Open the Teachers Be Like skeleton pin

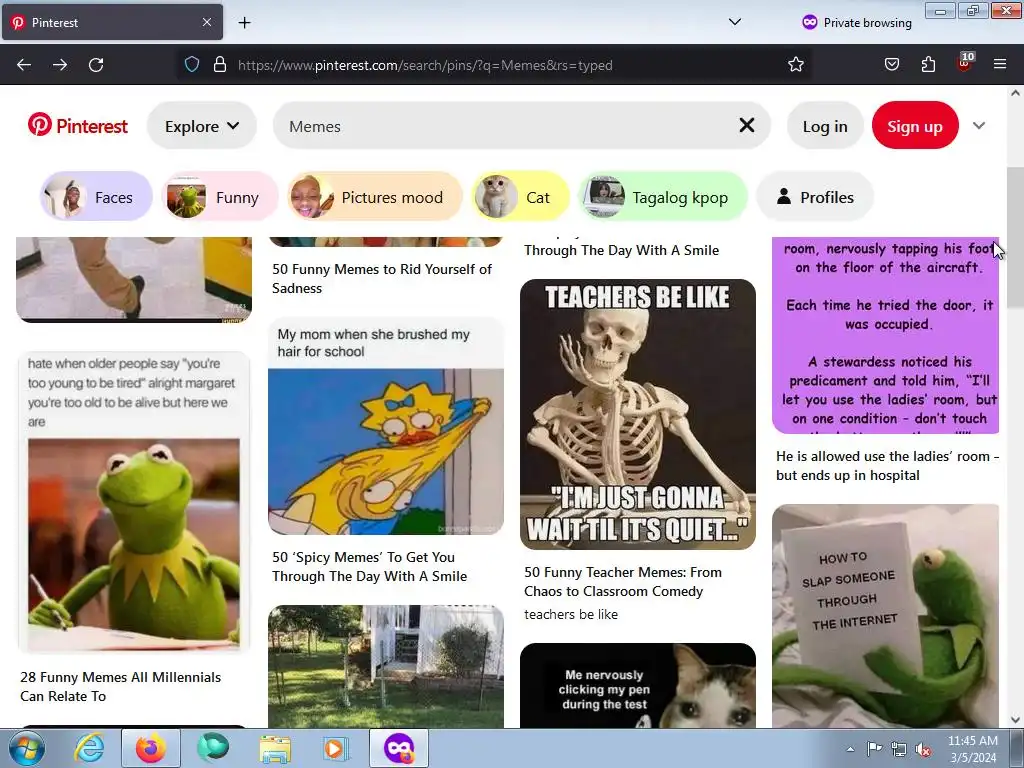638,414
